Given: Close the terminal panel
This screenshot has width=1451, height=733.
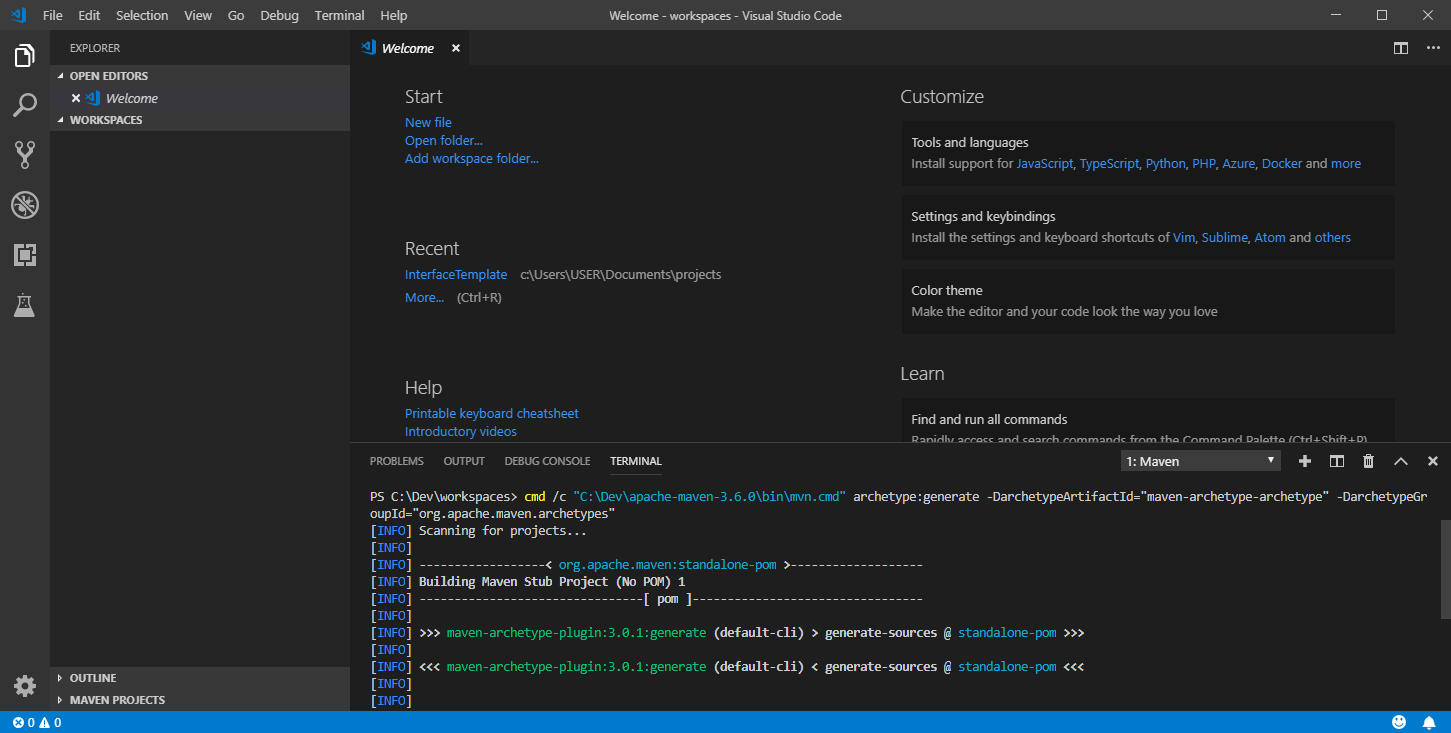Looking at the screenshot, I should pos(1432,461).
